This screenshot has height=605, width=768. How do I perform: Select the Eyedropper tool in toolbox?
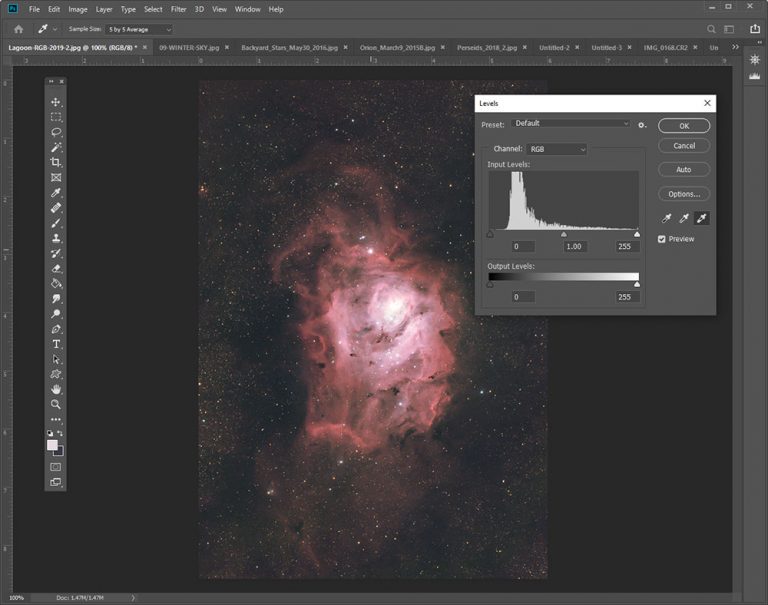coord(56,193)
